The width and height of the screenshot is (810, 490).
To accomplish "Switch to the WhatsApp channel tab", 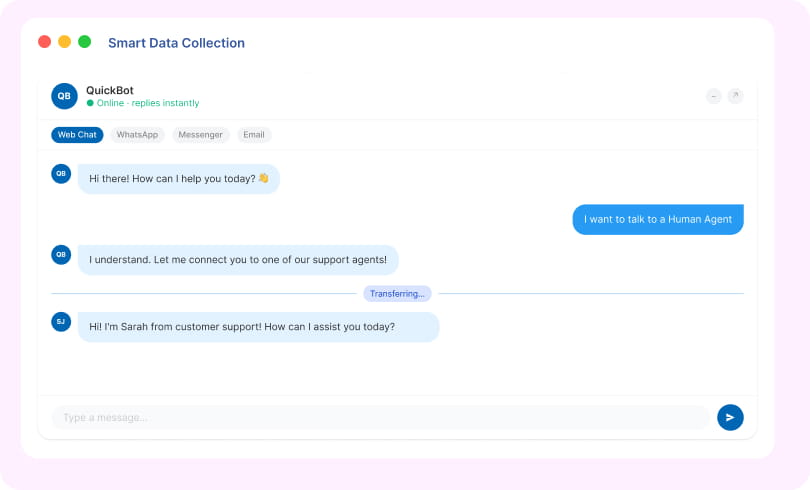I will tap(137, 135).
